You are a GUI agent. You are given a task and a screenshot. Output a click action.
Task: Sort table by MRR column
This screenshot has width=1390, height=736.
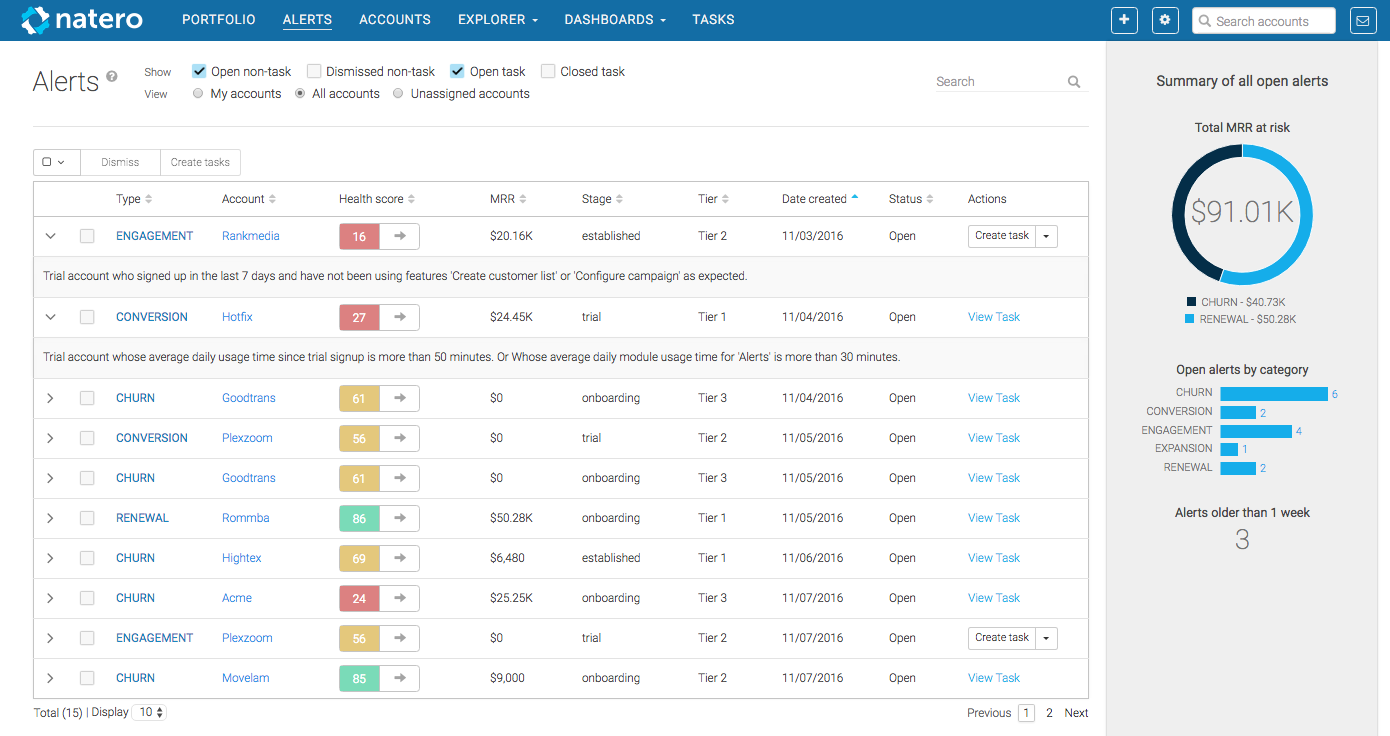point(508,199)
